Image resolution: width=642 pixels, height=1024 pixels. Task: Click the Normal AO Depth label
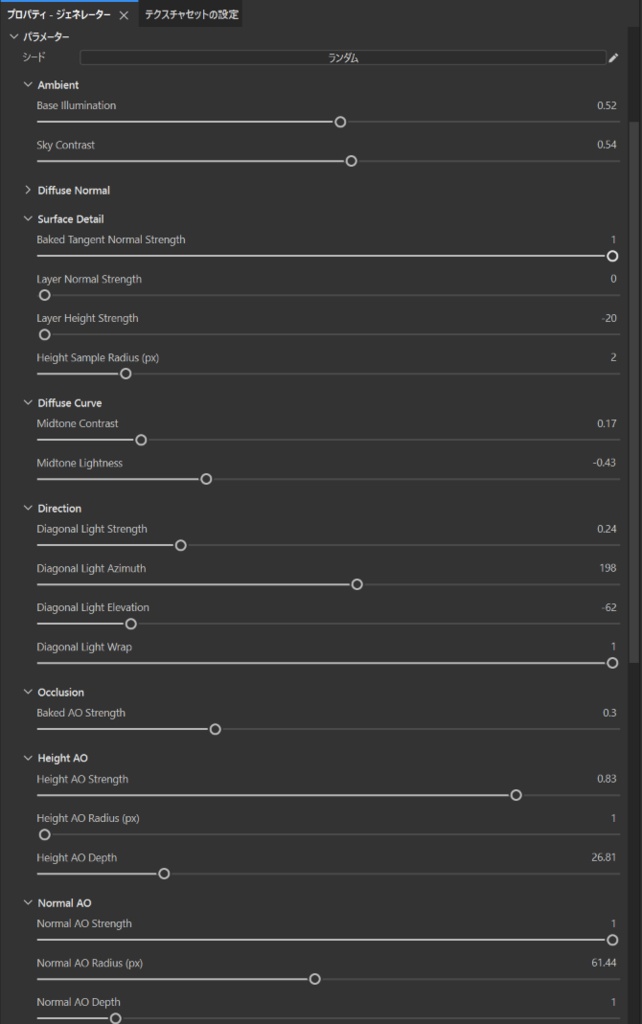point(78,1002)
